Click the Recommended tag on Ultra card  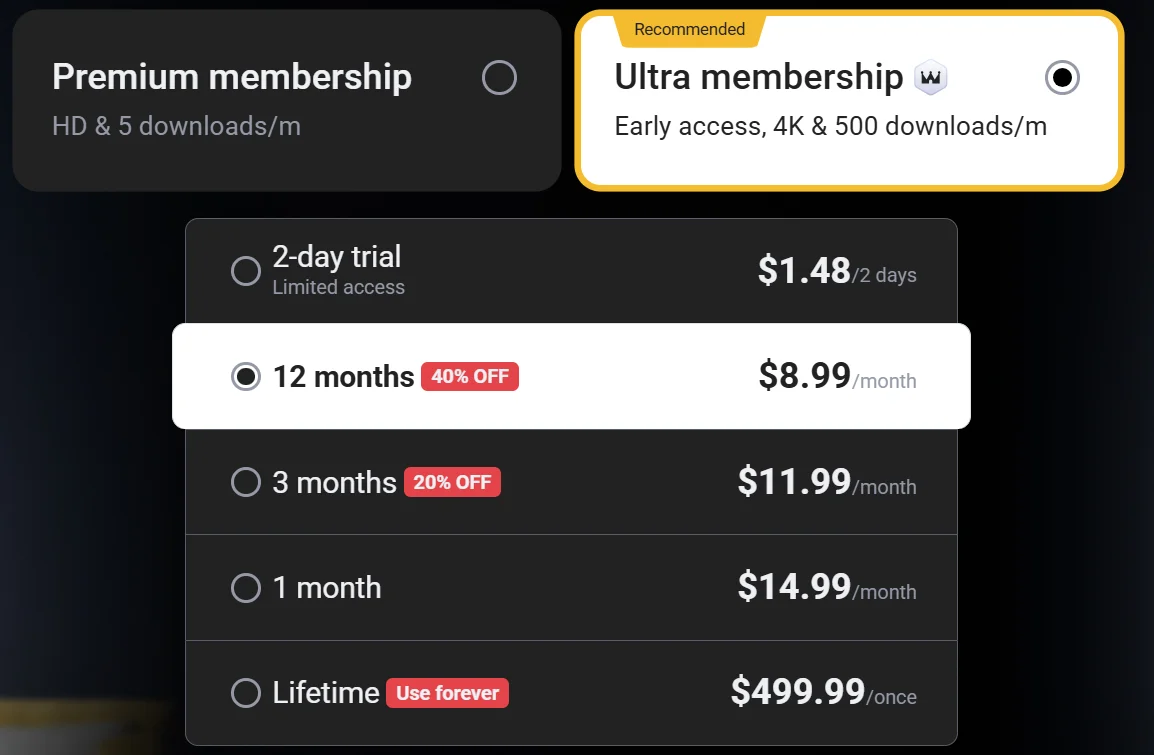click(689, 30)
